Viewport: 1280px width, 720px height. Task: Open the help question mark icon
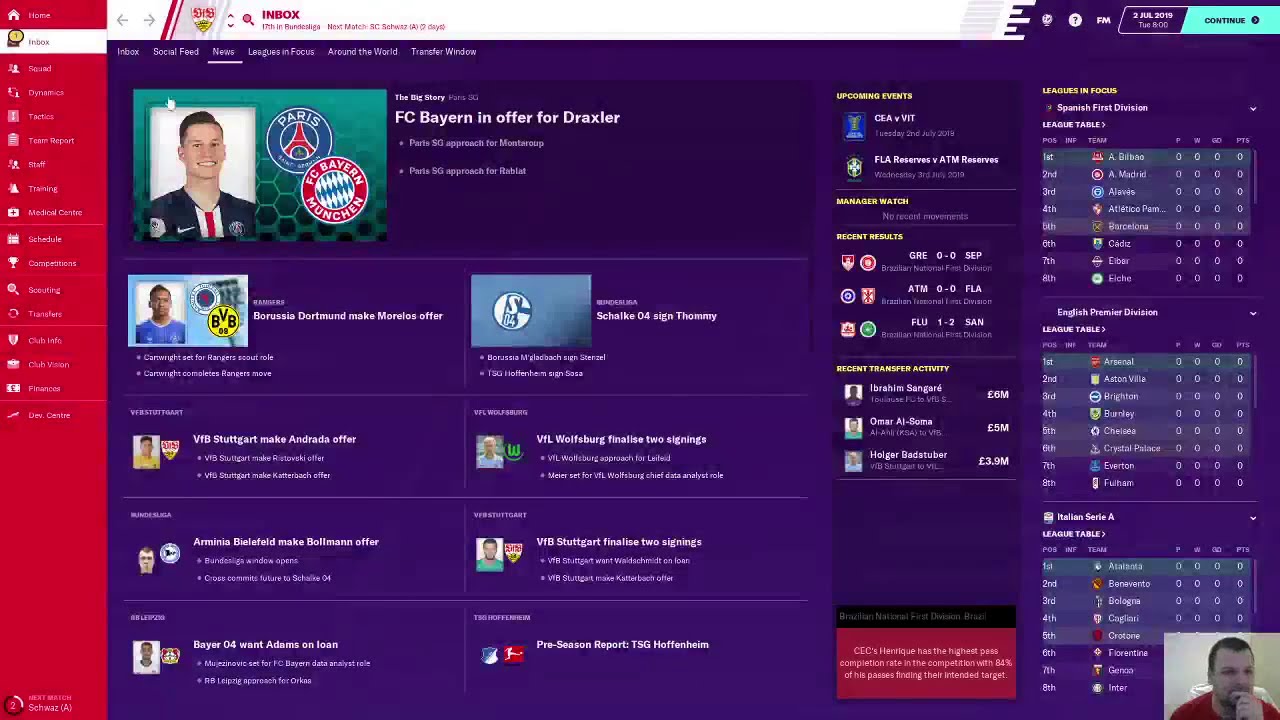coord(1075,20)
